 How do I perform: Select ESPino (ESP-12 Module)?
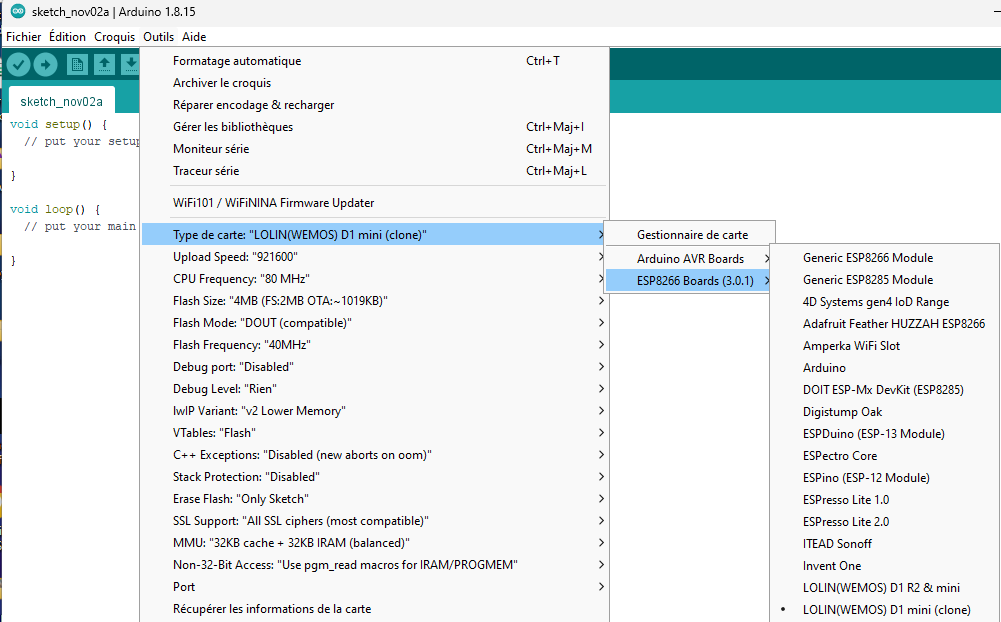(x=884, y=478)
